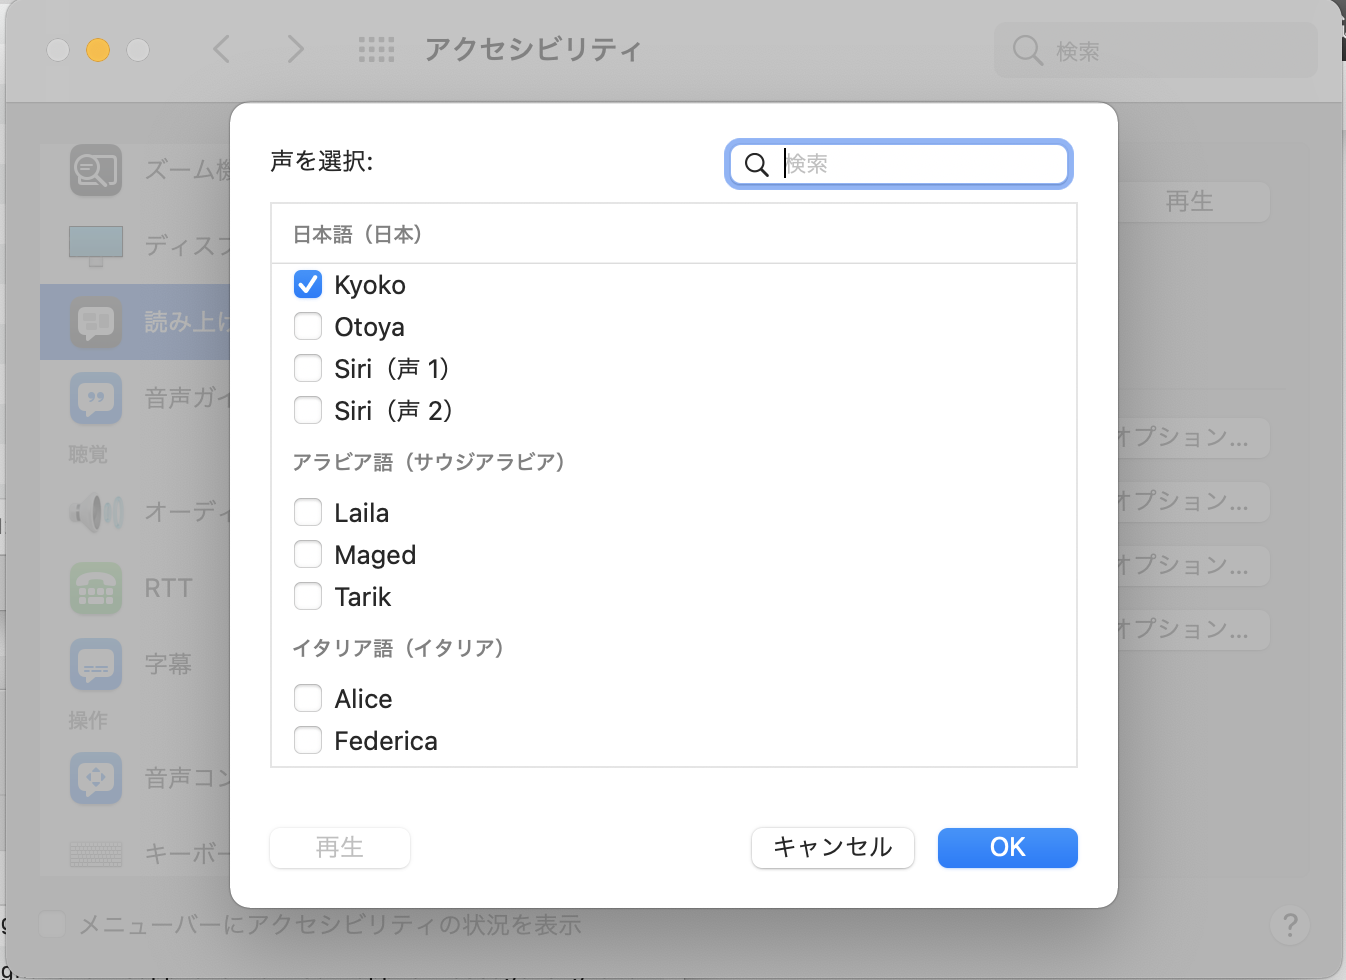Click the Captions icon in the sidebar
This screenshot has width=1346, height=980.
[96, 664]
